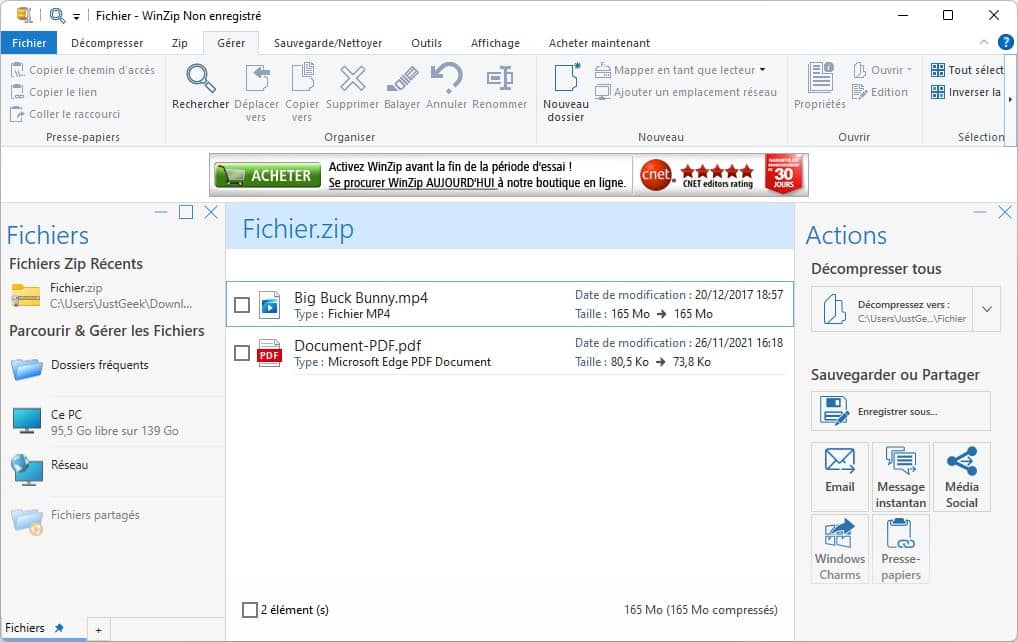1018x642 pixels.
Task: Switch to the Sauvegarde/Nettoyer tab
Action: (328, 43)
